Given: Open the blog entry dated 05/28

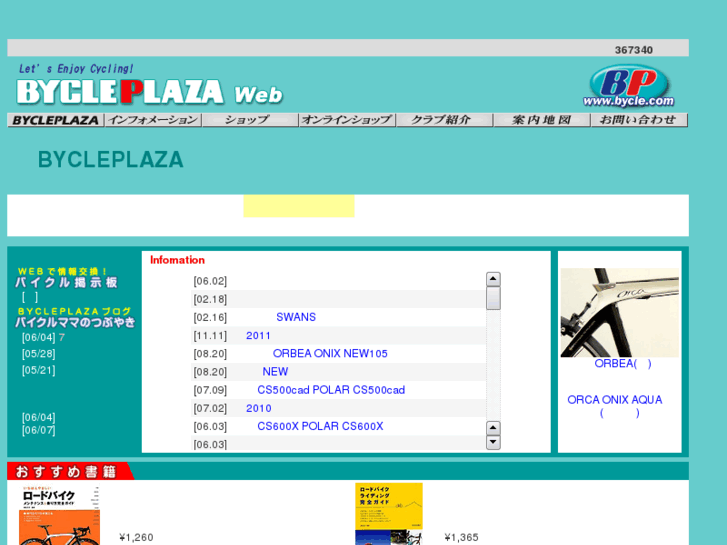Looking at the screenshot, I should (38, 354).
